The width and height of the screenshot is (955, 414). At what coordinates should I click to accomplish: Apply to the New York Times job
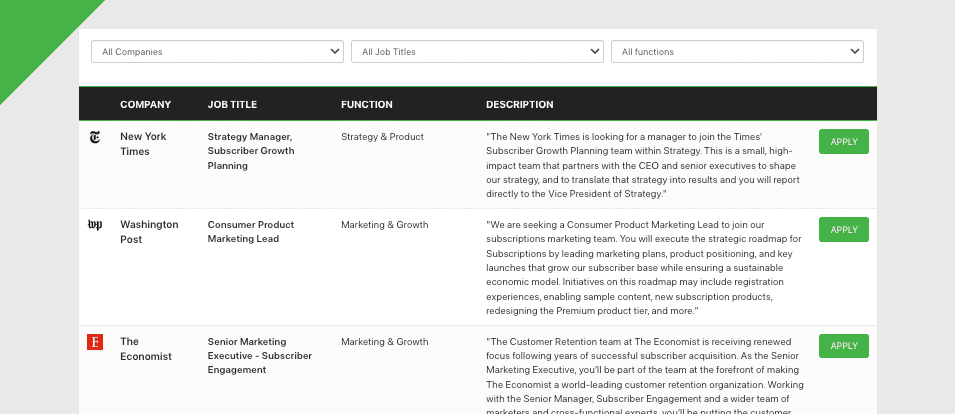pyautogui.click(x=844, y=142)
